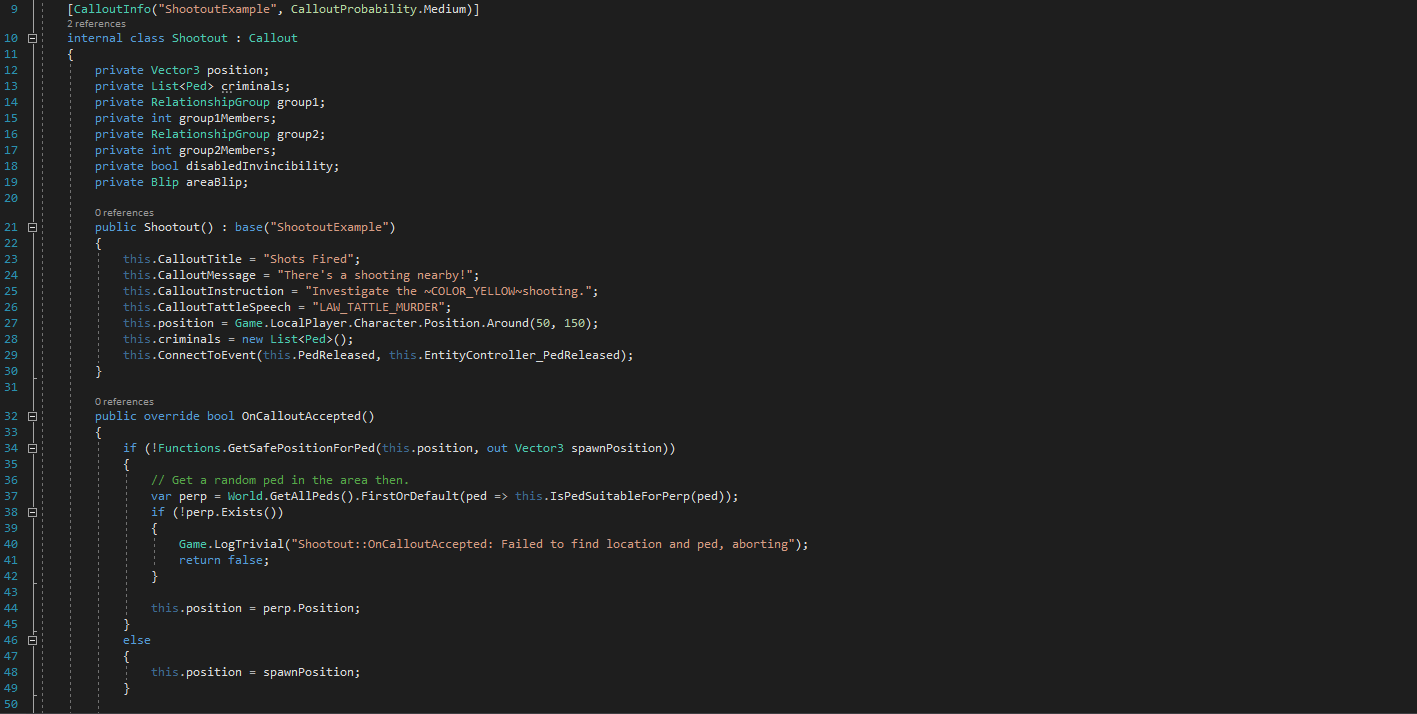The width and height of the screenshot is (1417, 714).
Task: Click the LogTrivial method call
Action: pyautogui.click(x=249, y=544)
